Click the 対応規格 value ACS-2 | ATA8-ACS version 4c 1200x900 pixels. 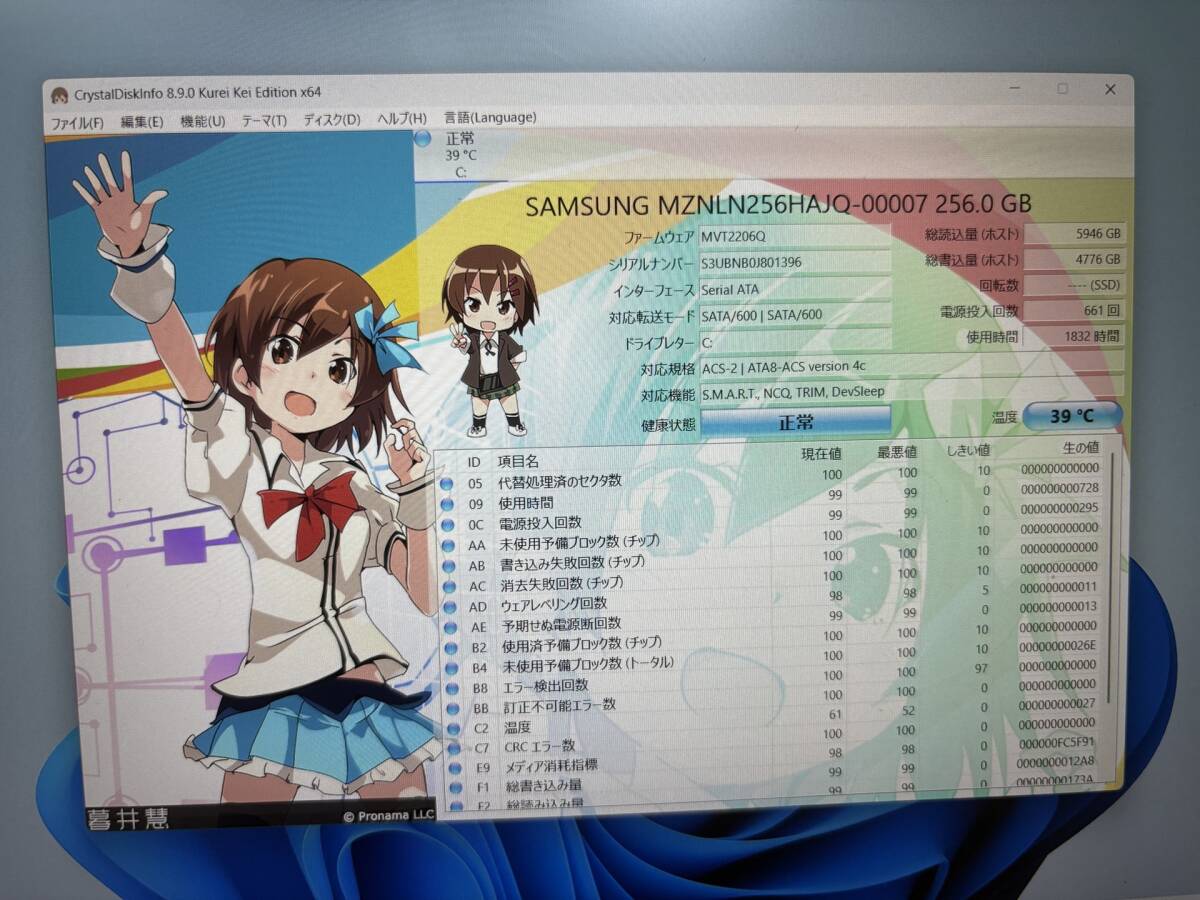pyautogui.click(x=911, y=367)
